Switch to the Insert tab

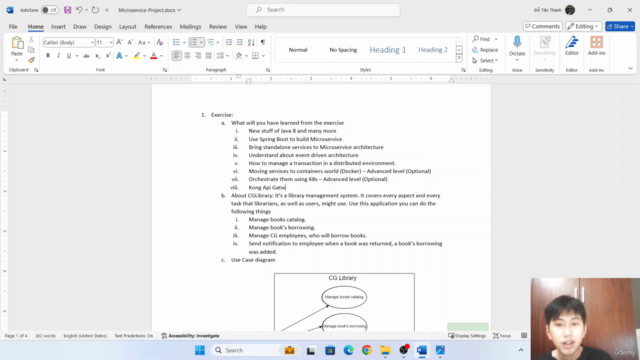[x=58, y=27]
